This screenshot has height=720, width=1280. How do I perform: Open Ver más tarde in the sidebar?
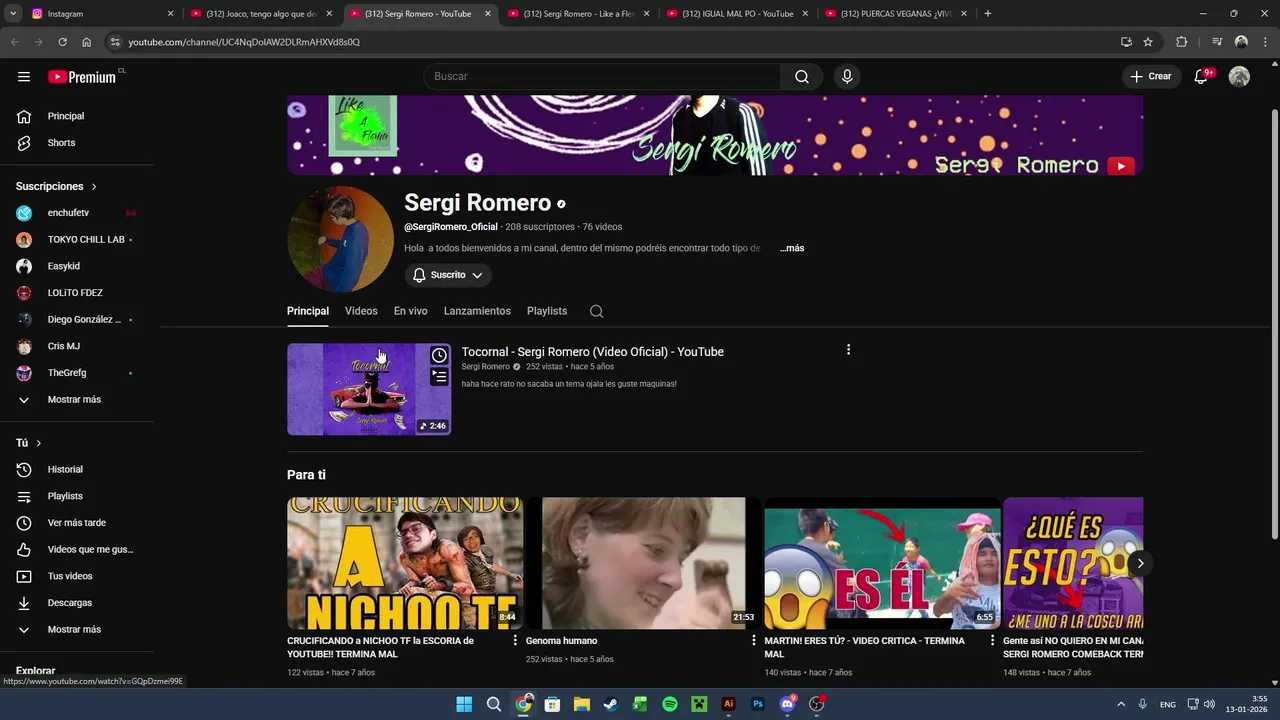[77, 523]
